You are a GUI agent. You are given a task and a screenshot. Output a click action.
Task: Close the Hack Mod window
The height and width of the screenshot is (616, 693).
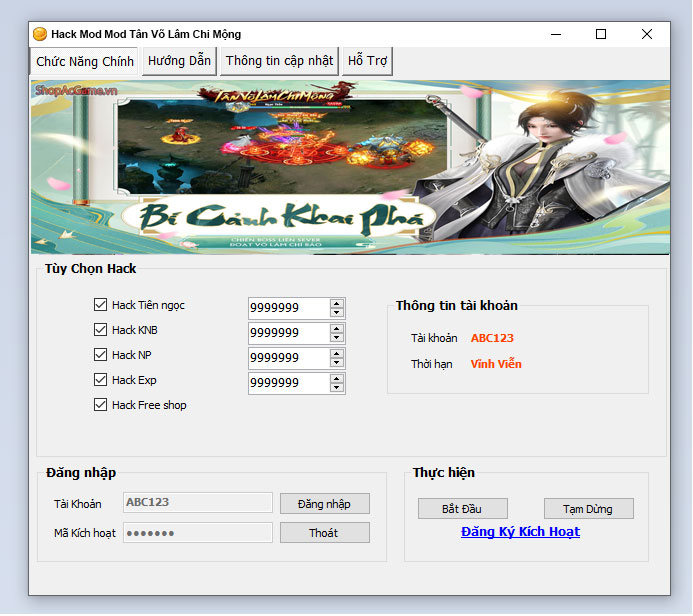point(647,34)
